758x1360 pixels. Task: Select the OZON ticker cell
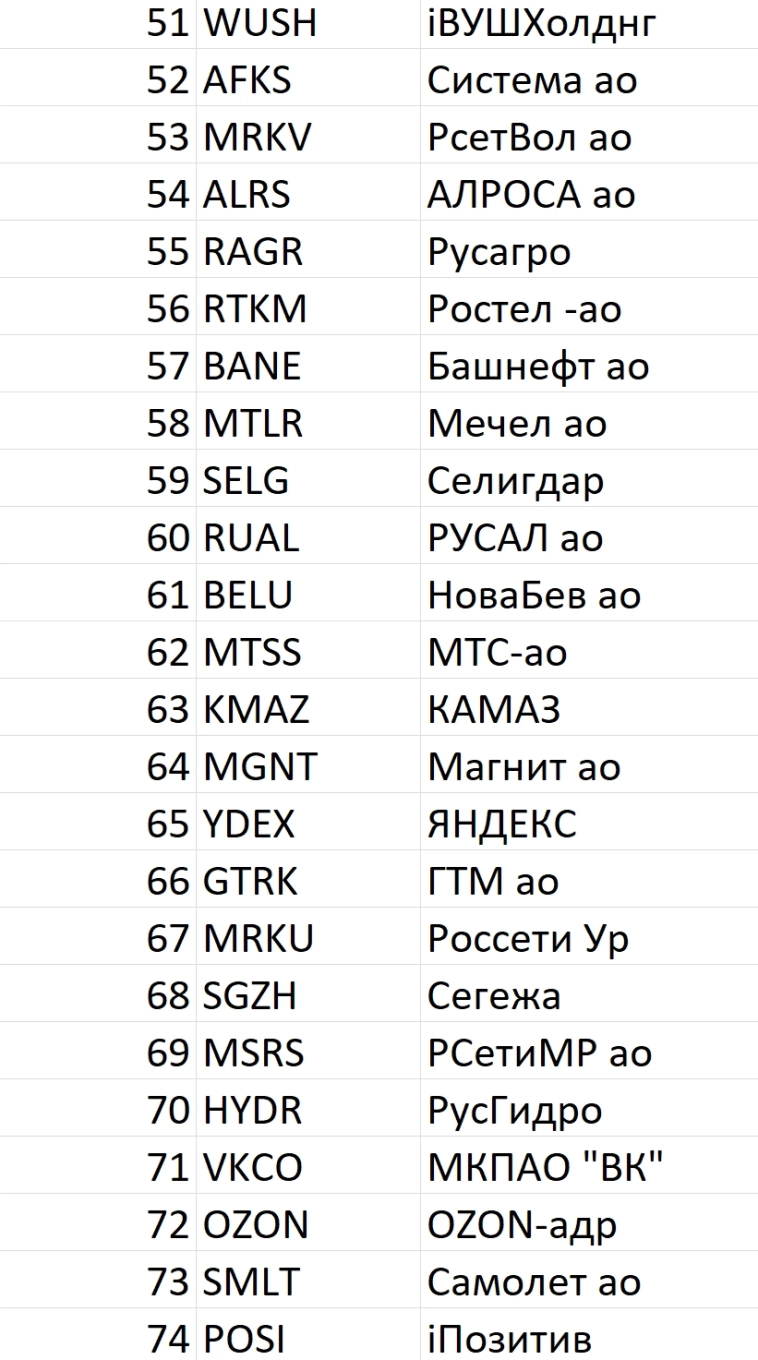pos(256,1226)
